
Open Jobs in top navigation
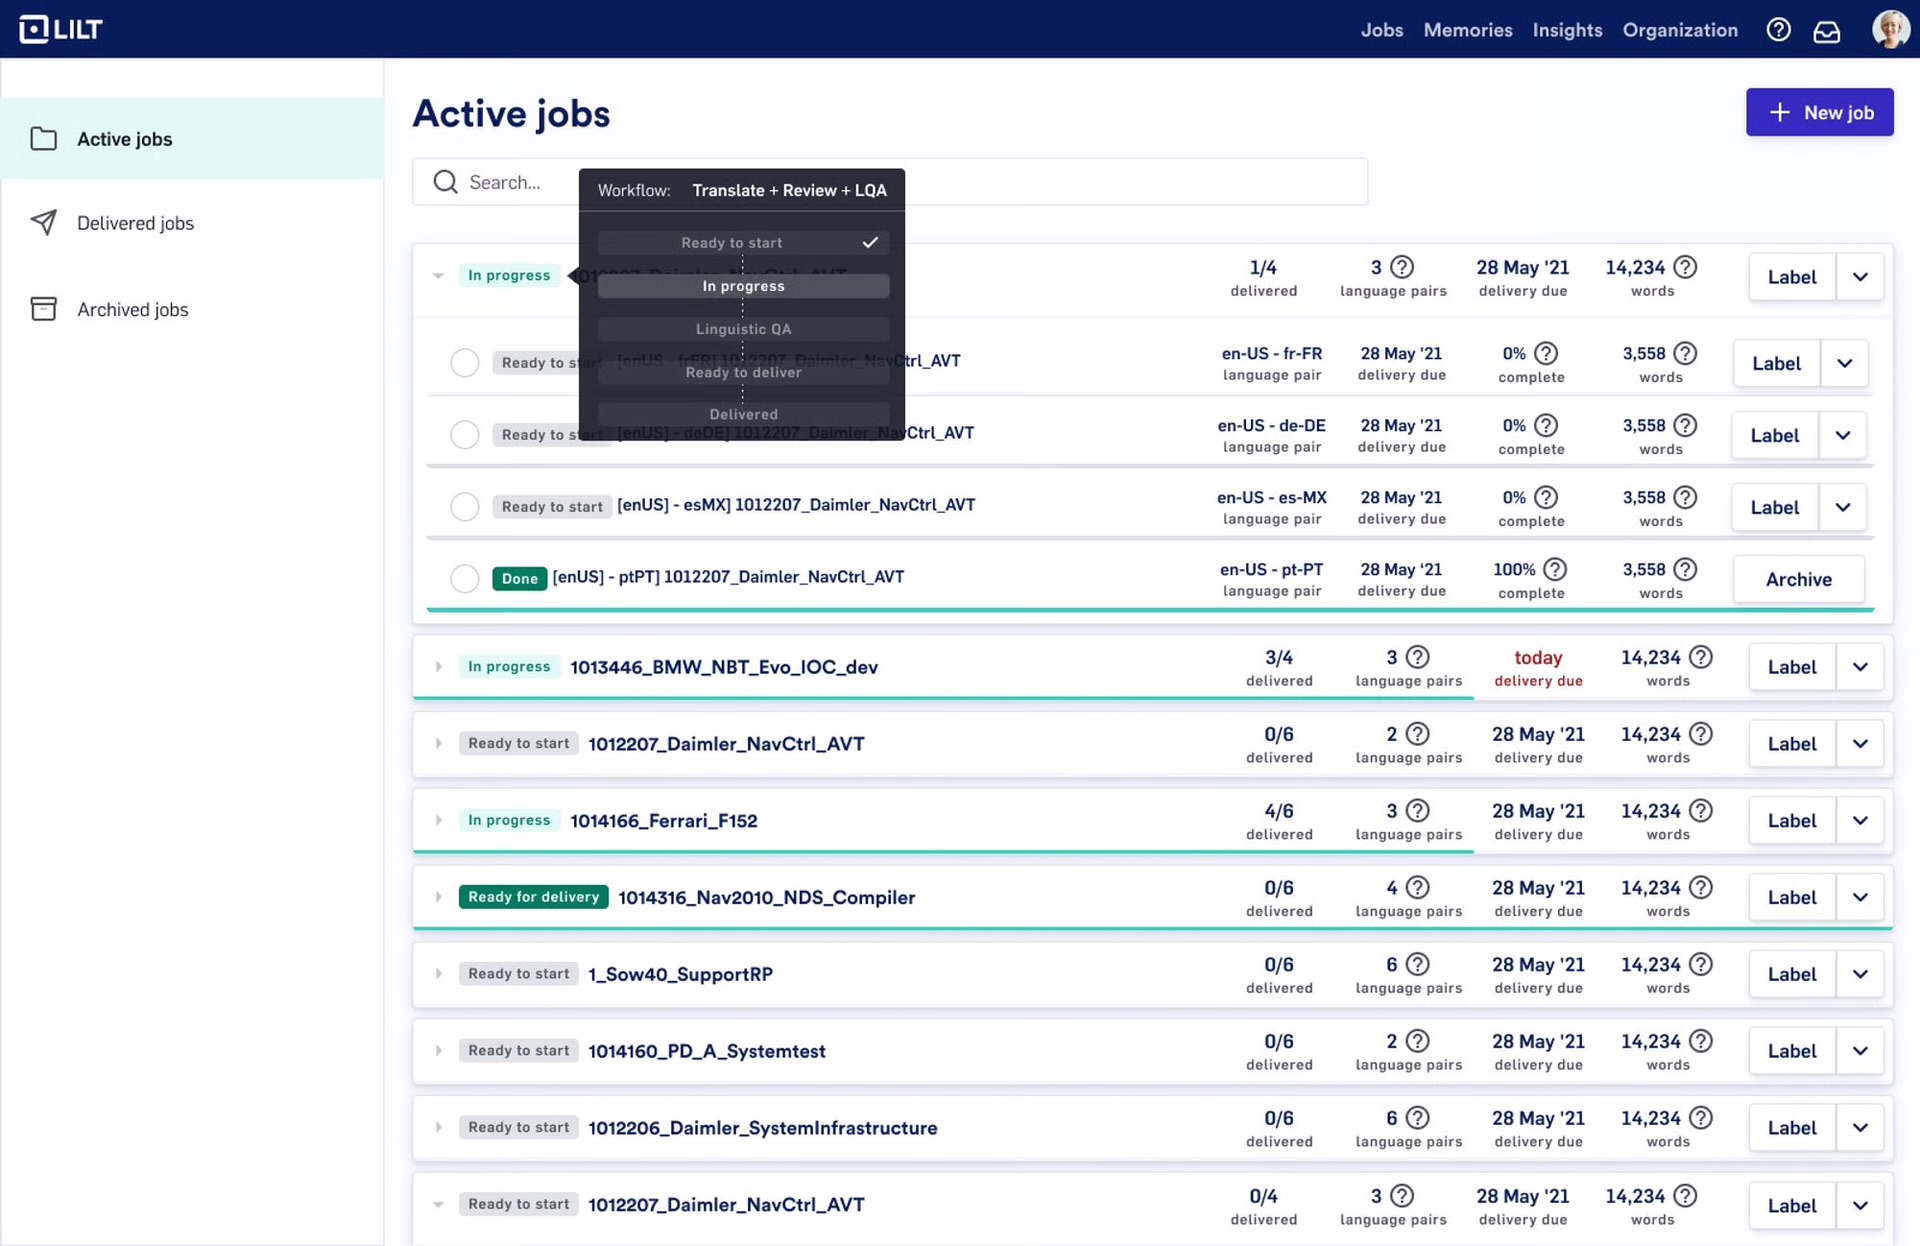[x=1381, y=30]
